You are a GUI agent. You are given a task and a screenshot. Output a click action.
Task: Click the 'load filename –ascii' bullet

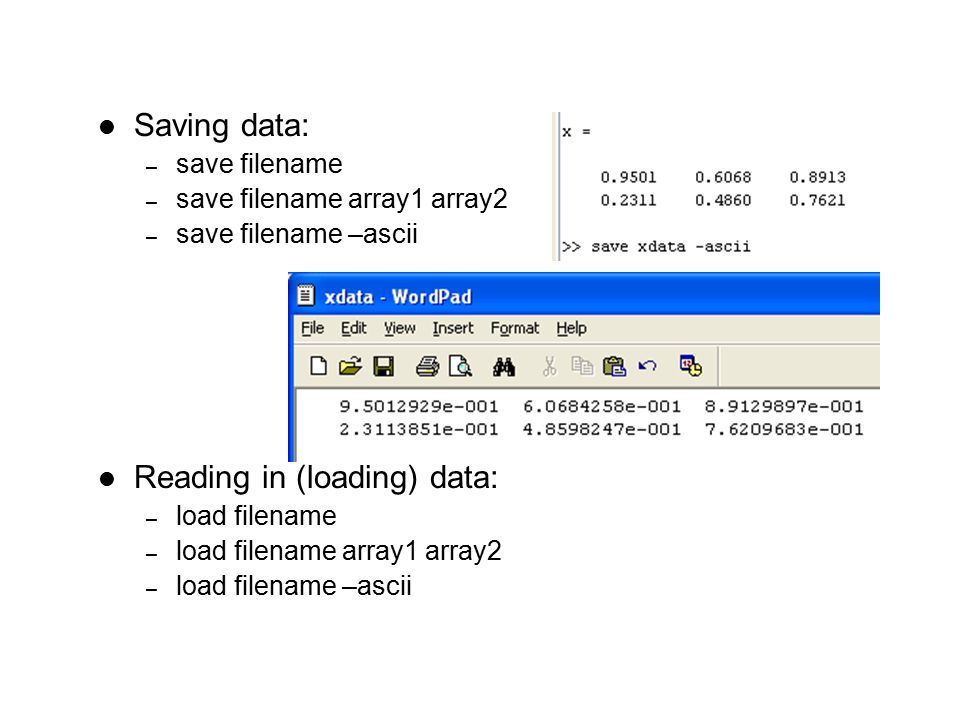coord(294,586)
